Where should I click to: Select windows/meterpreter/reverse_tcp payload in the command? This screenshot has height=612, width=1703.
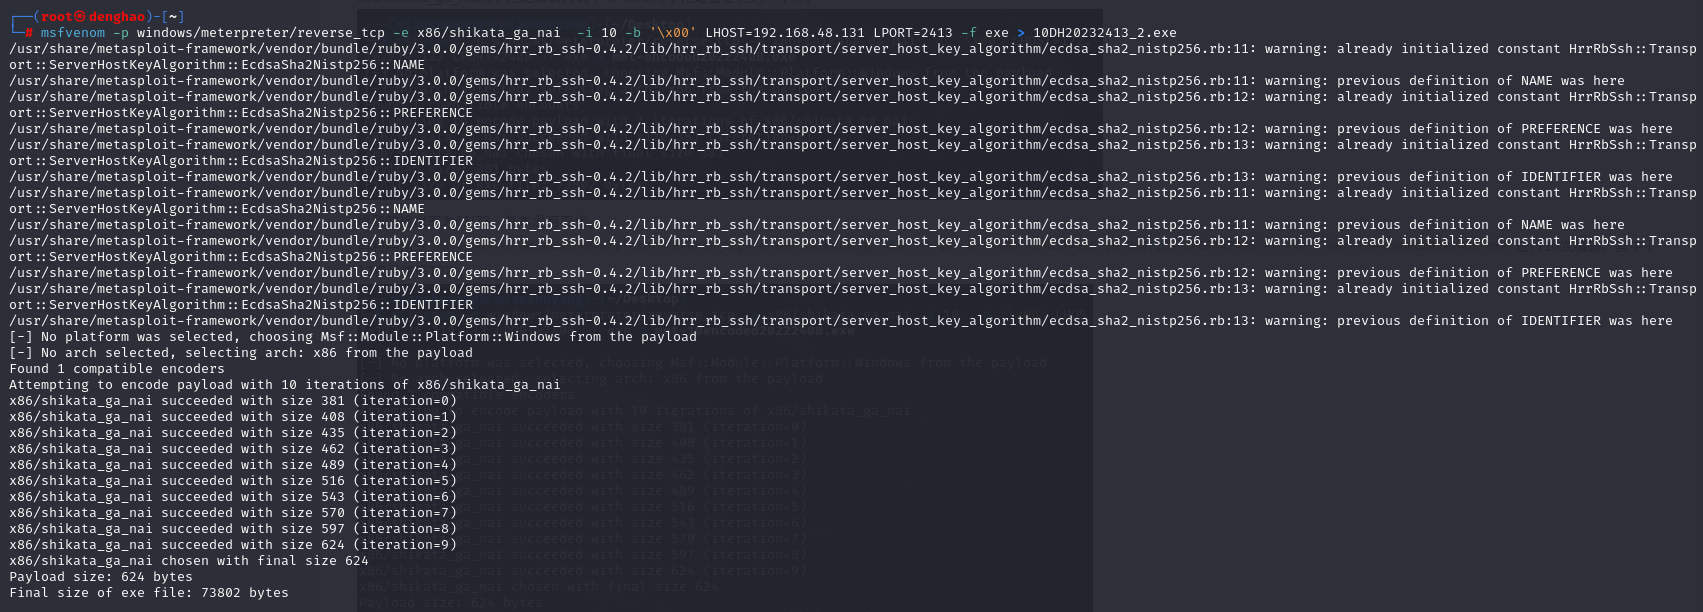(x=261, y=33)
